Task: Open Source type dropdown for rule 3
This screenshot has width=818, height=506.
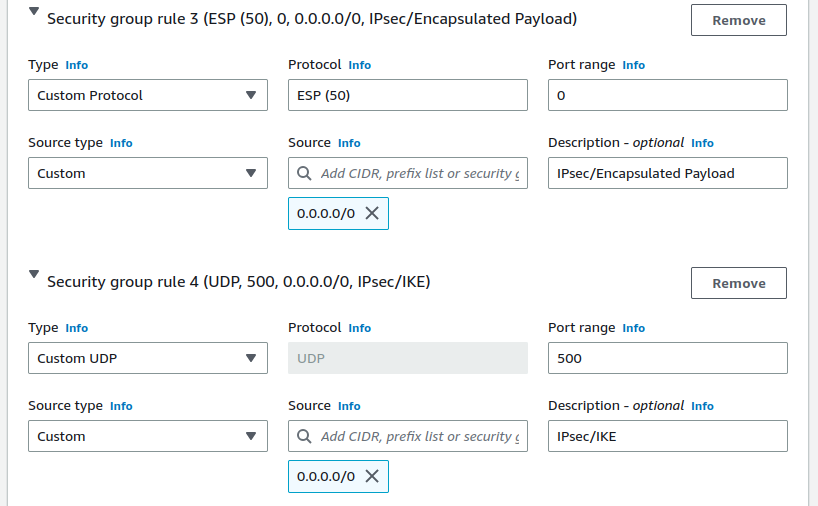Action: click(x=148, y=173)
